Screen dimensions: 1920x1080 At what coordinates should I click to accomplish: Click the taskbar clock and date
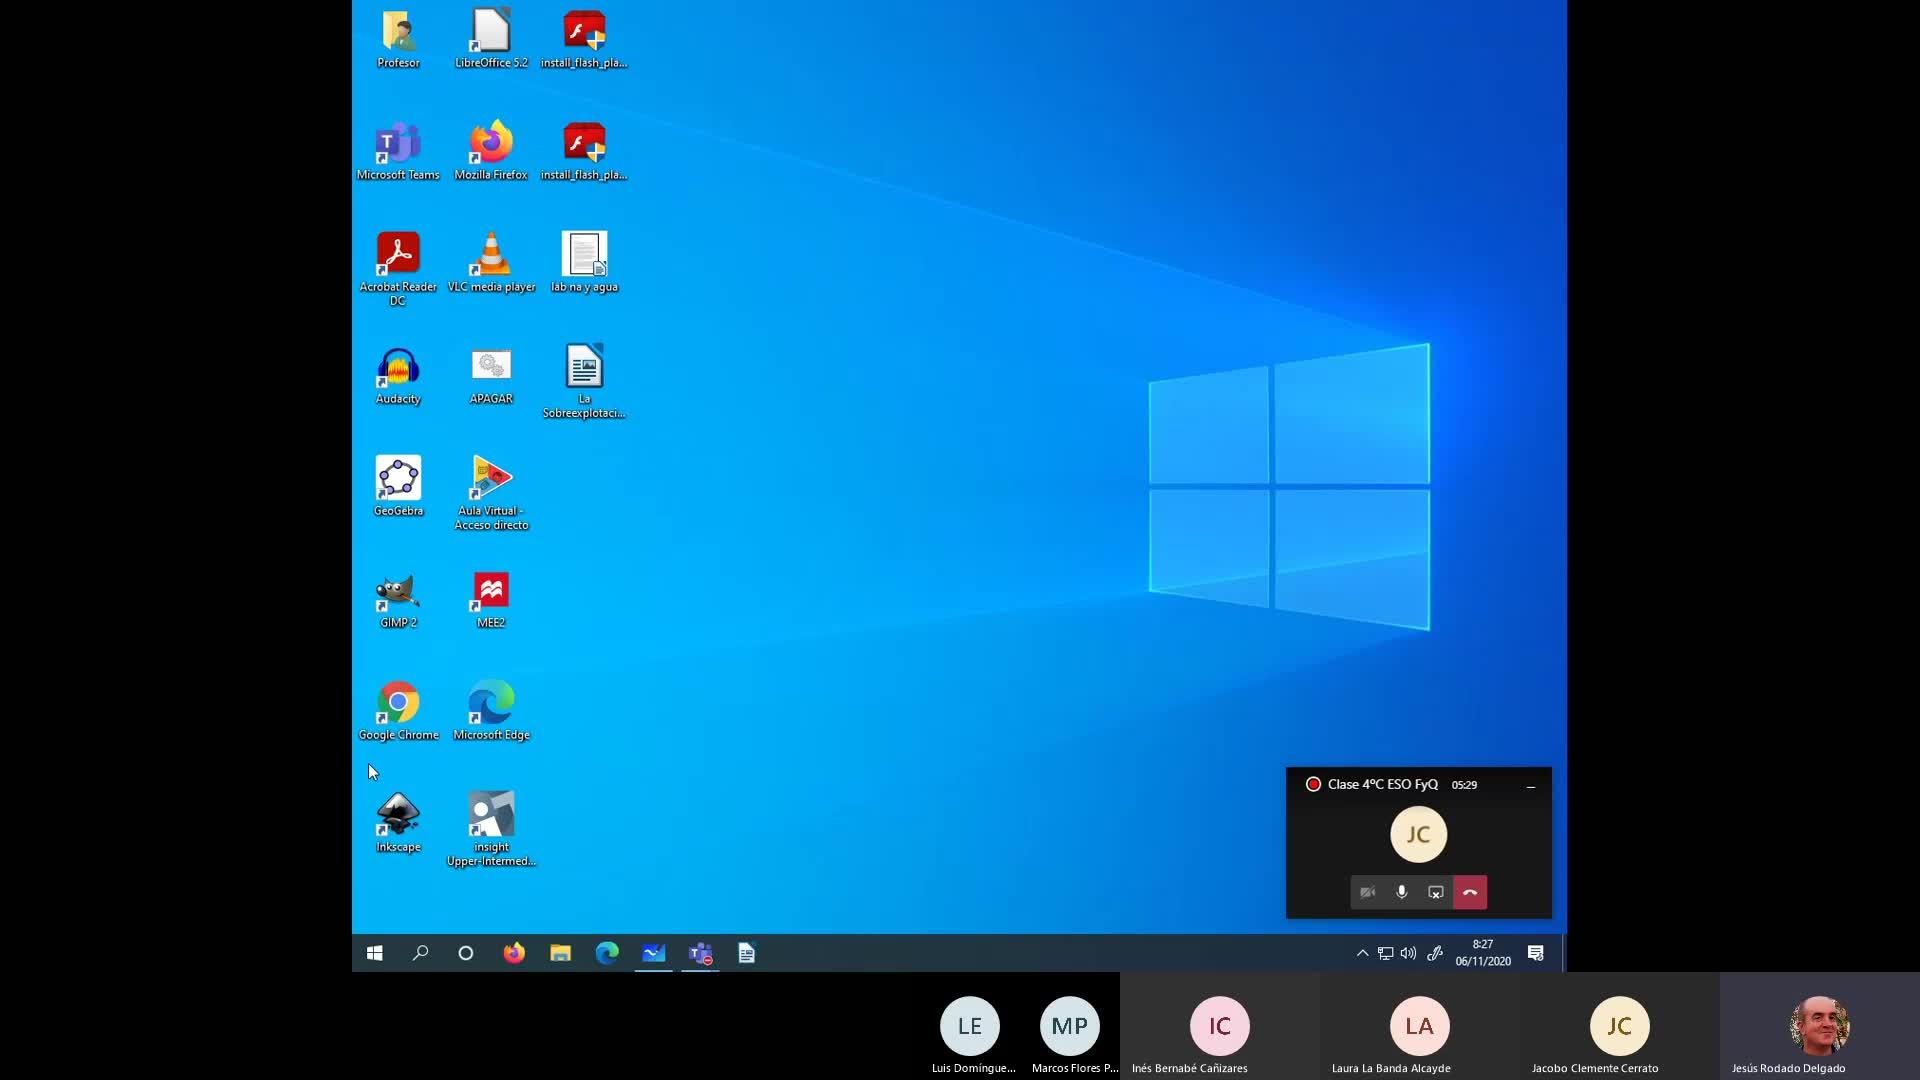click(x=1483, y=953)
